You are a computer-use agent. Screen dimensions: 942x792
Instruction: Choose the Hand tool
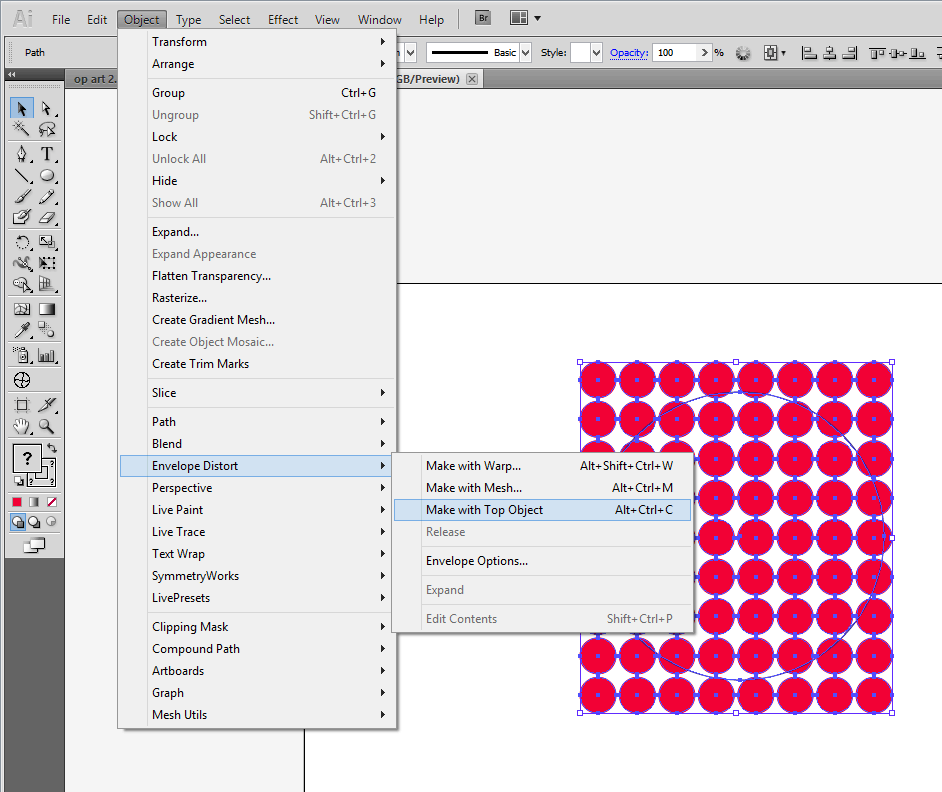point(21,427)
